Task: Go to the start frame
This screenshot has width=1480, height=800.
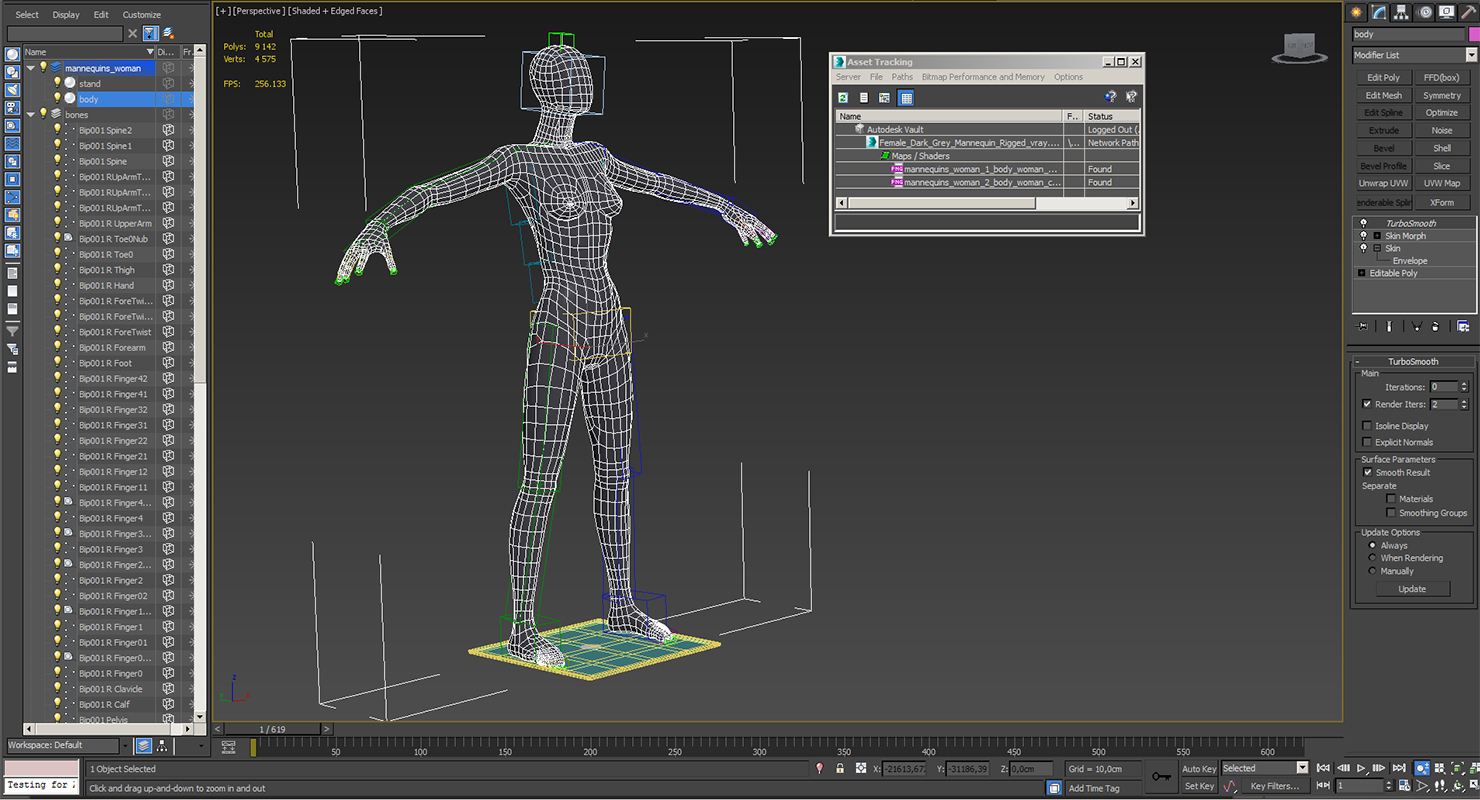Action: [1325, 768]
